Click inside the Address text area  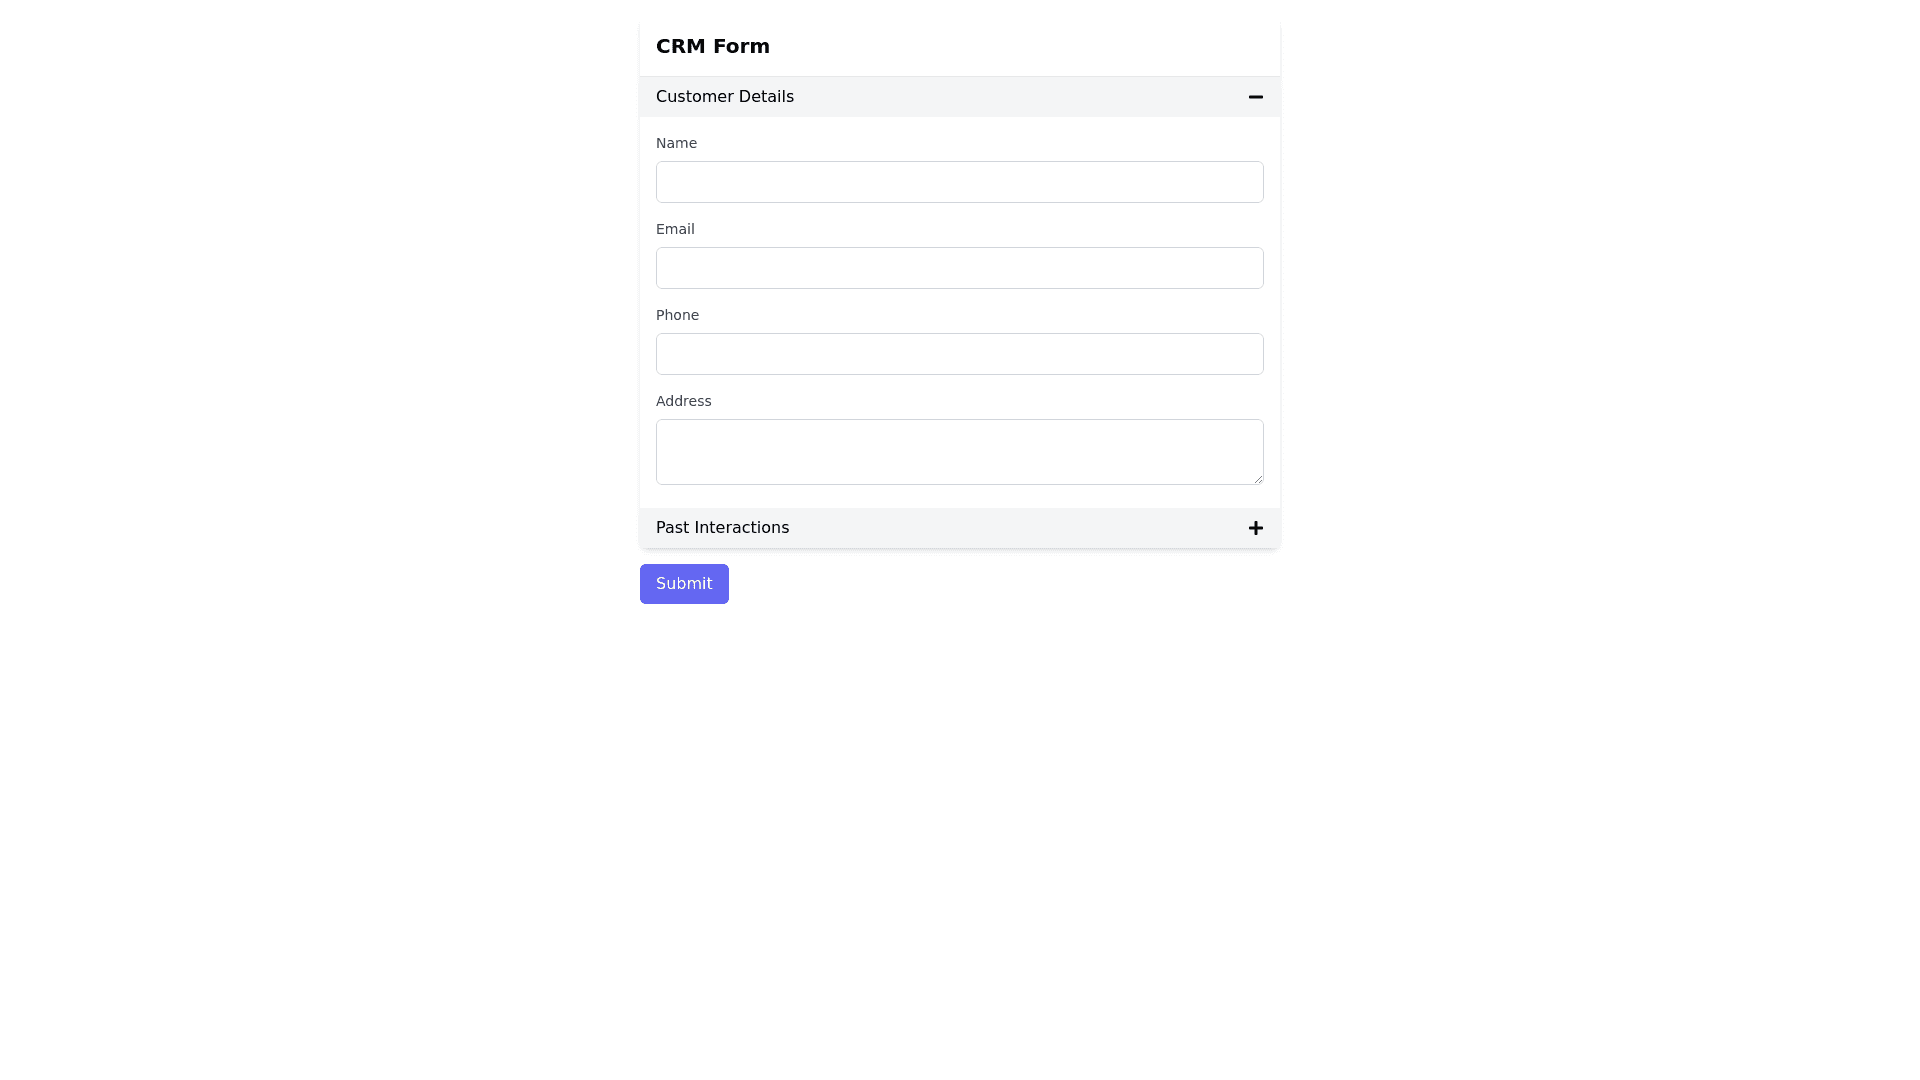click(x=959, y=451)
